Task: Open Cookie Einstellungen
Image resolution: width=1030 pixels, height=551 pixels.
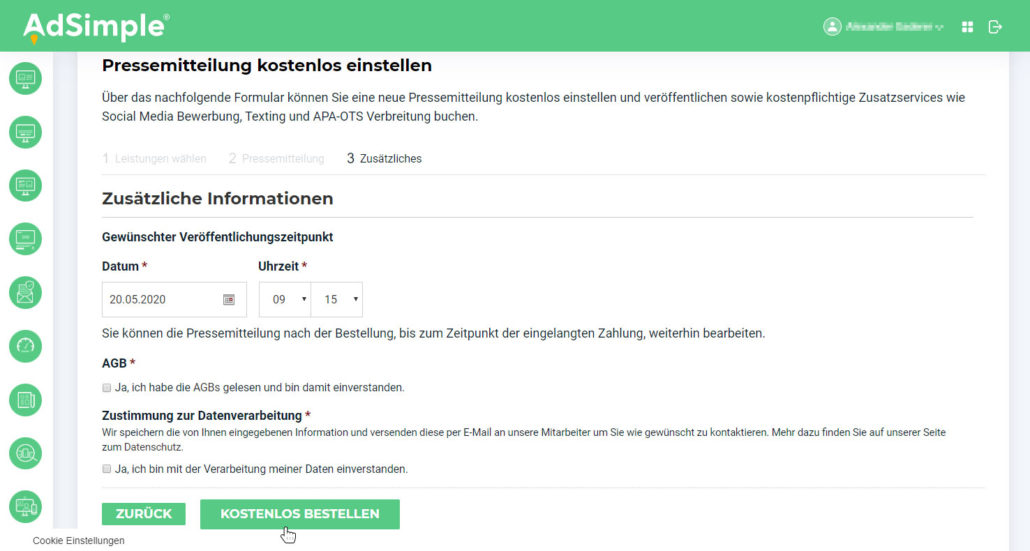Action: 78,541
